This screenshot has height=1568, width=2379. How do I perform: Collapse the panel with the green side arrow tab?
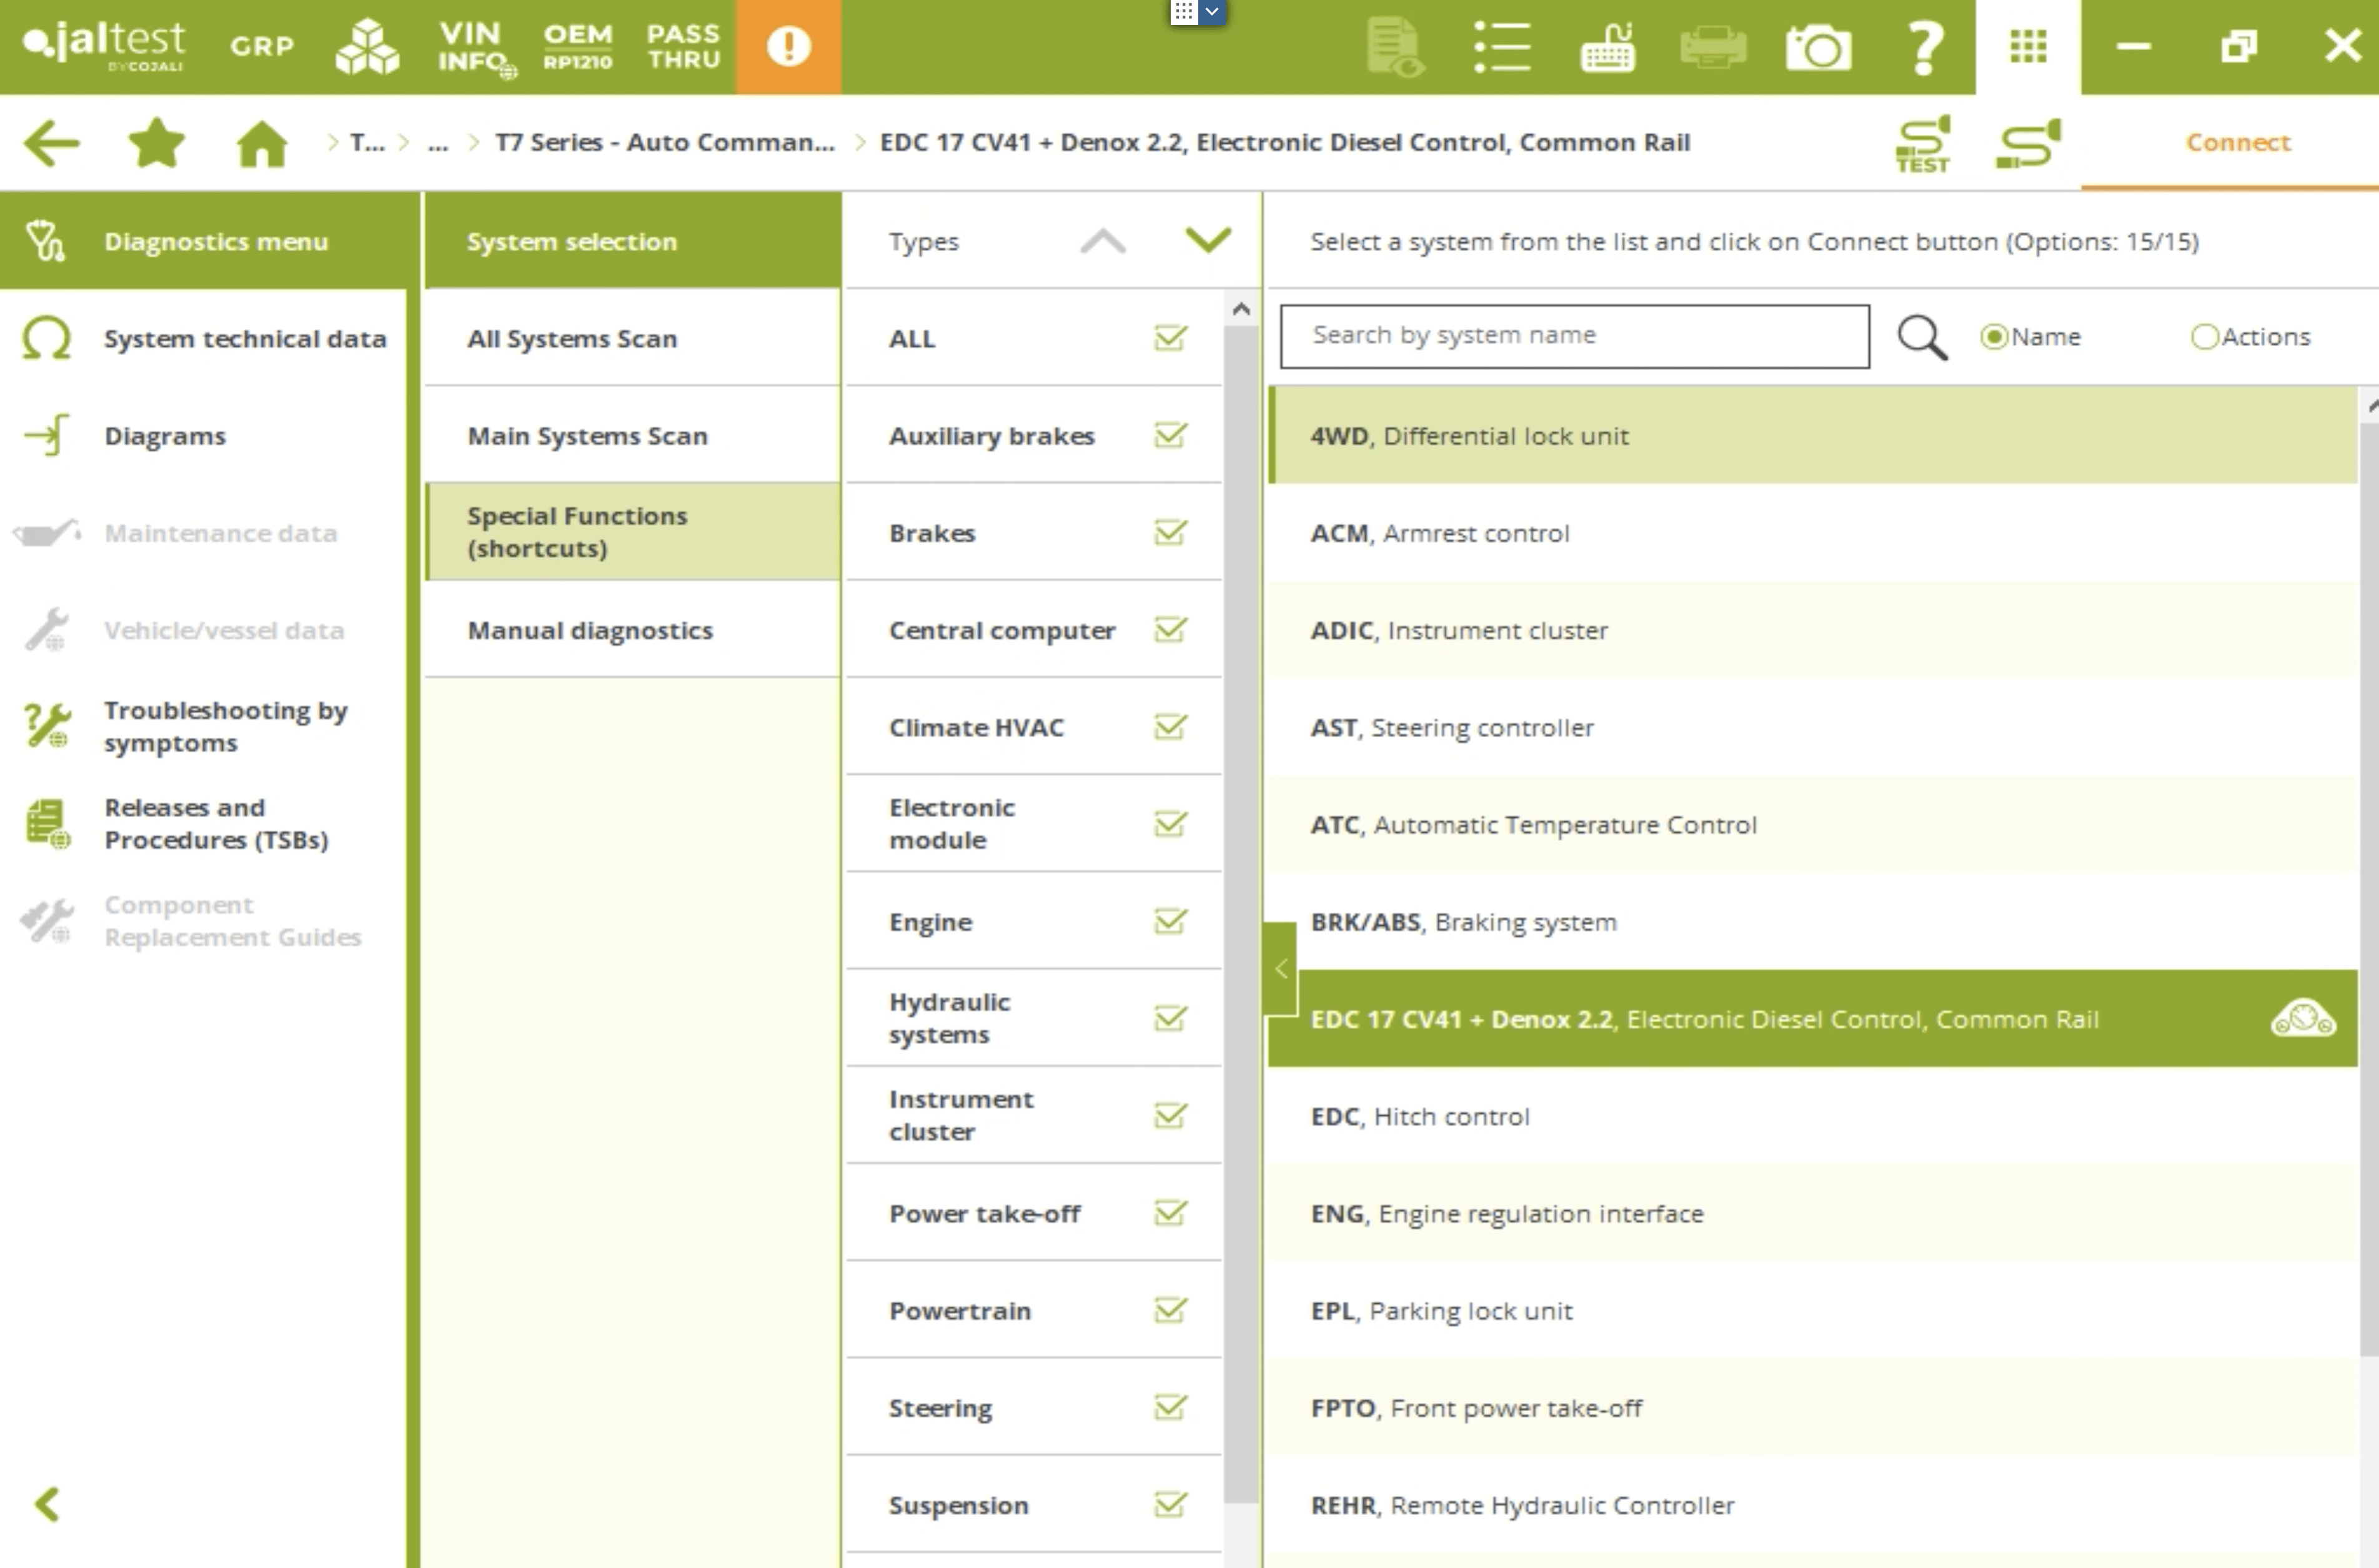[1280, 968]
